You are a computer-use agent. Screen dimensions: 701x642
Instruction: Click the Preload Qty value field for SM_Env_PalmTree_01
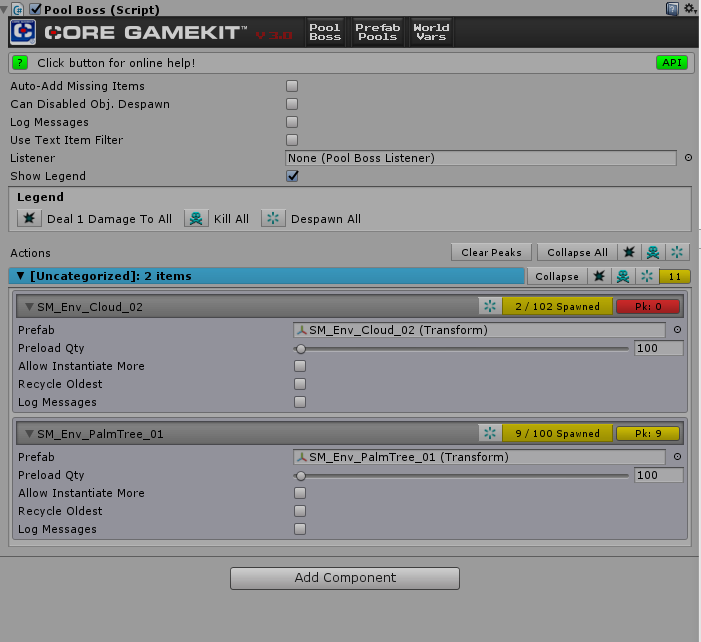659,475
